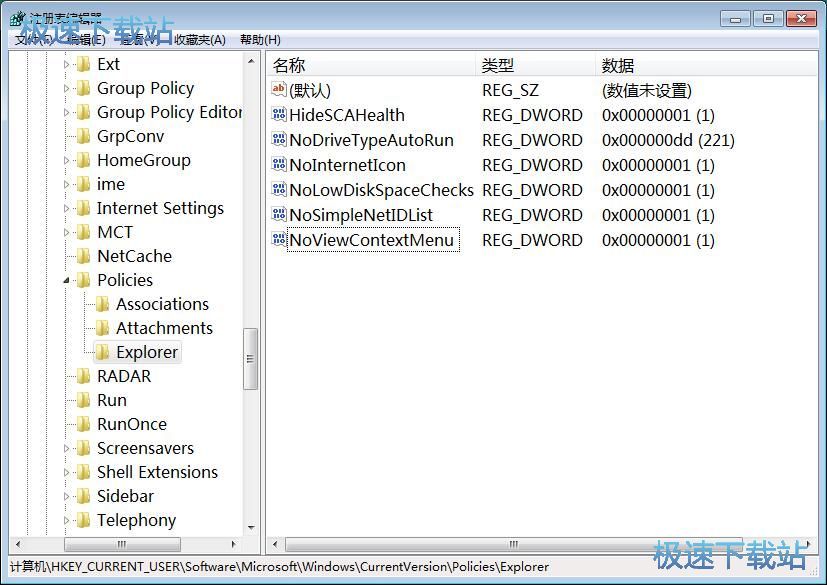Select the HideSCAHealth value name
The height and width of the screenshot is (585, 827).
[x=347, y=115]
